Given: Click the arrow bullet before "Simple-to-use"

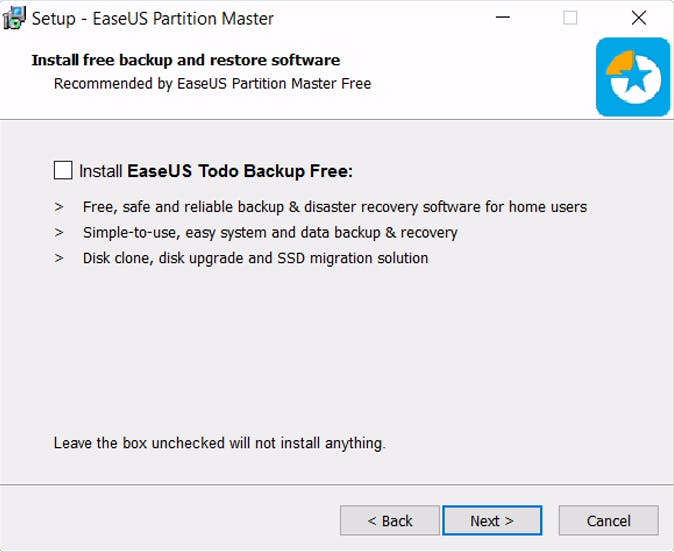Looking at the screenshot, I should click(x=59, y=232).
